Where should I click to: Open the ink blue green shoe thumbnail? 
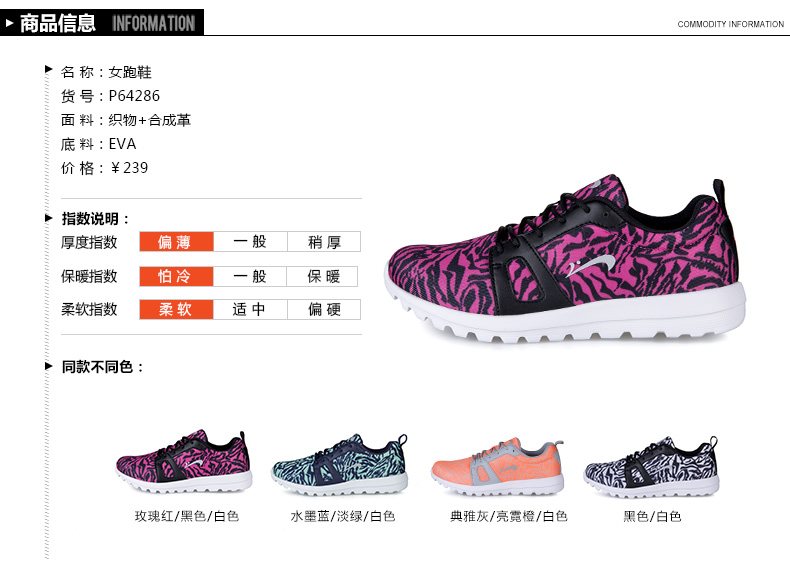[340, 464]
